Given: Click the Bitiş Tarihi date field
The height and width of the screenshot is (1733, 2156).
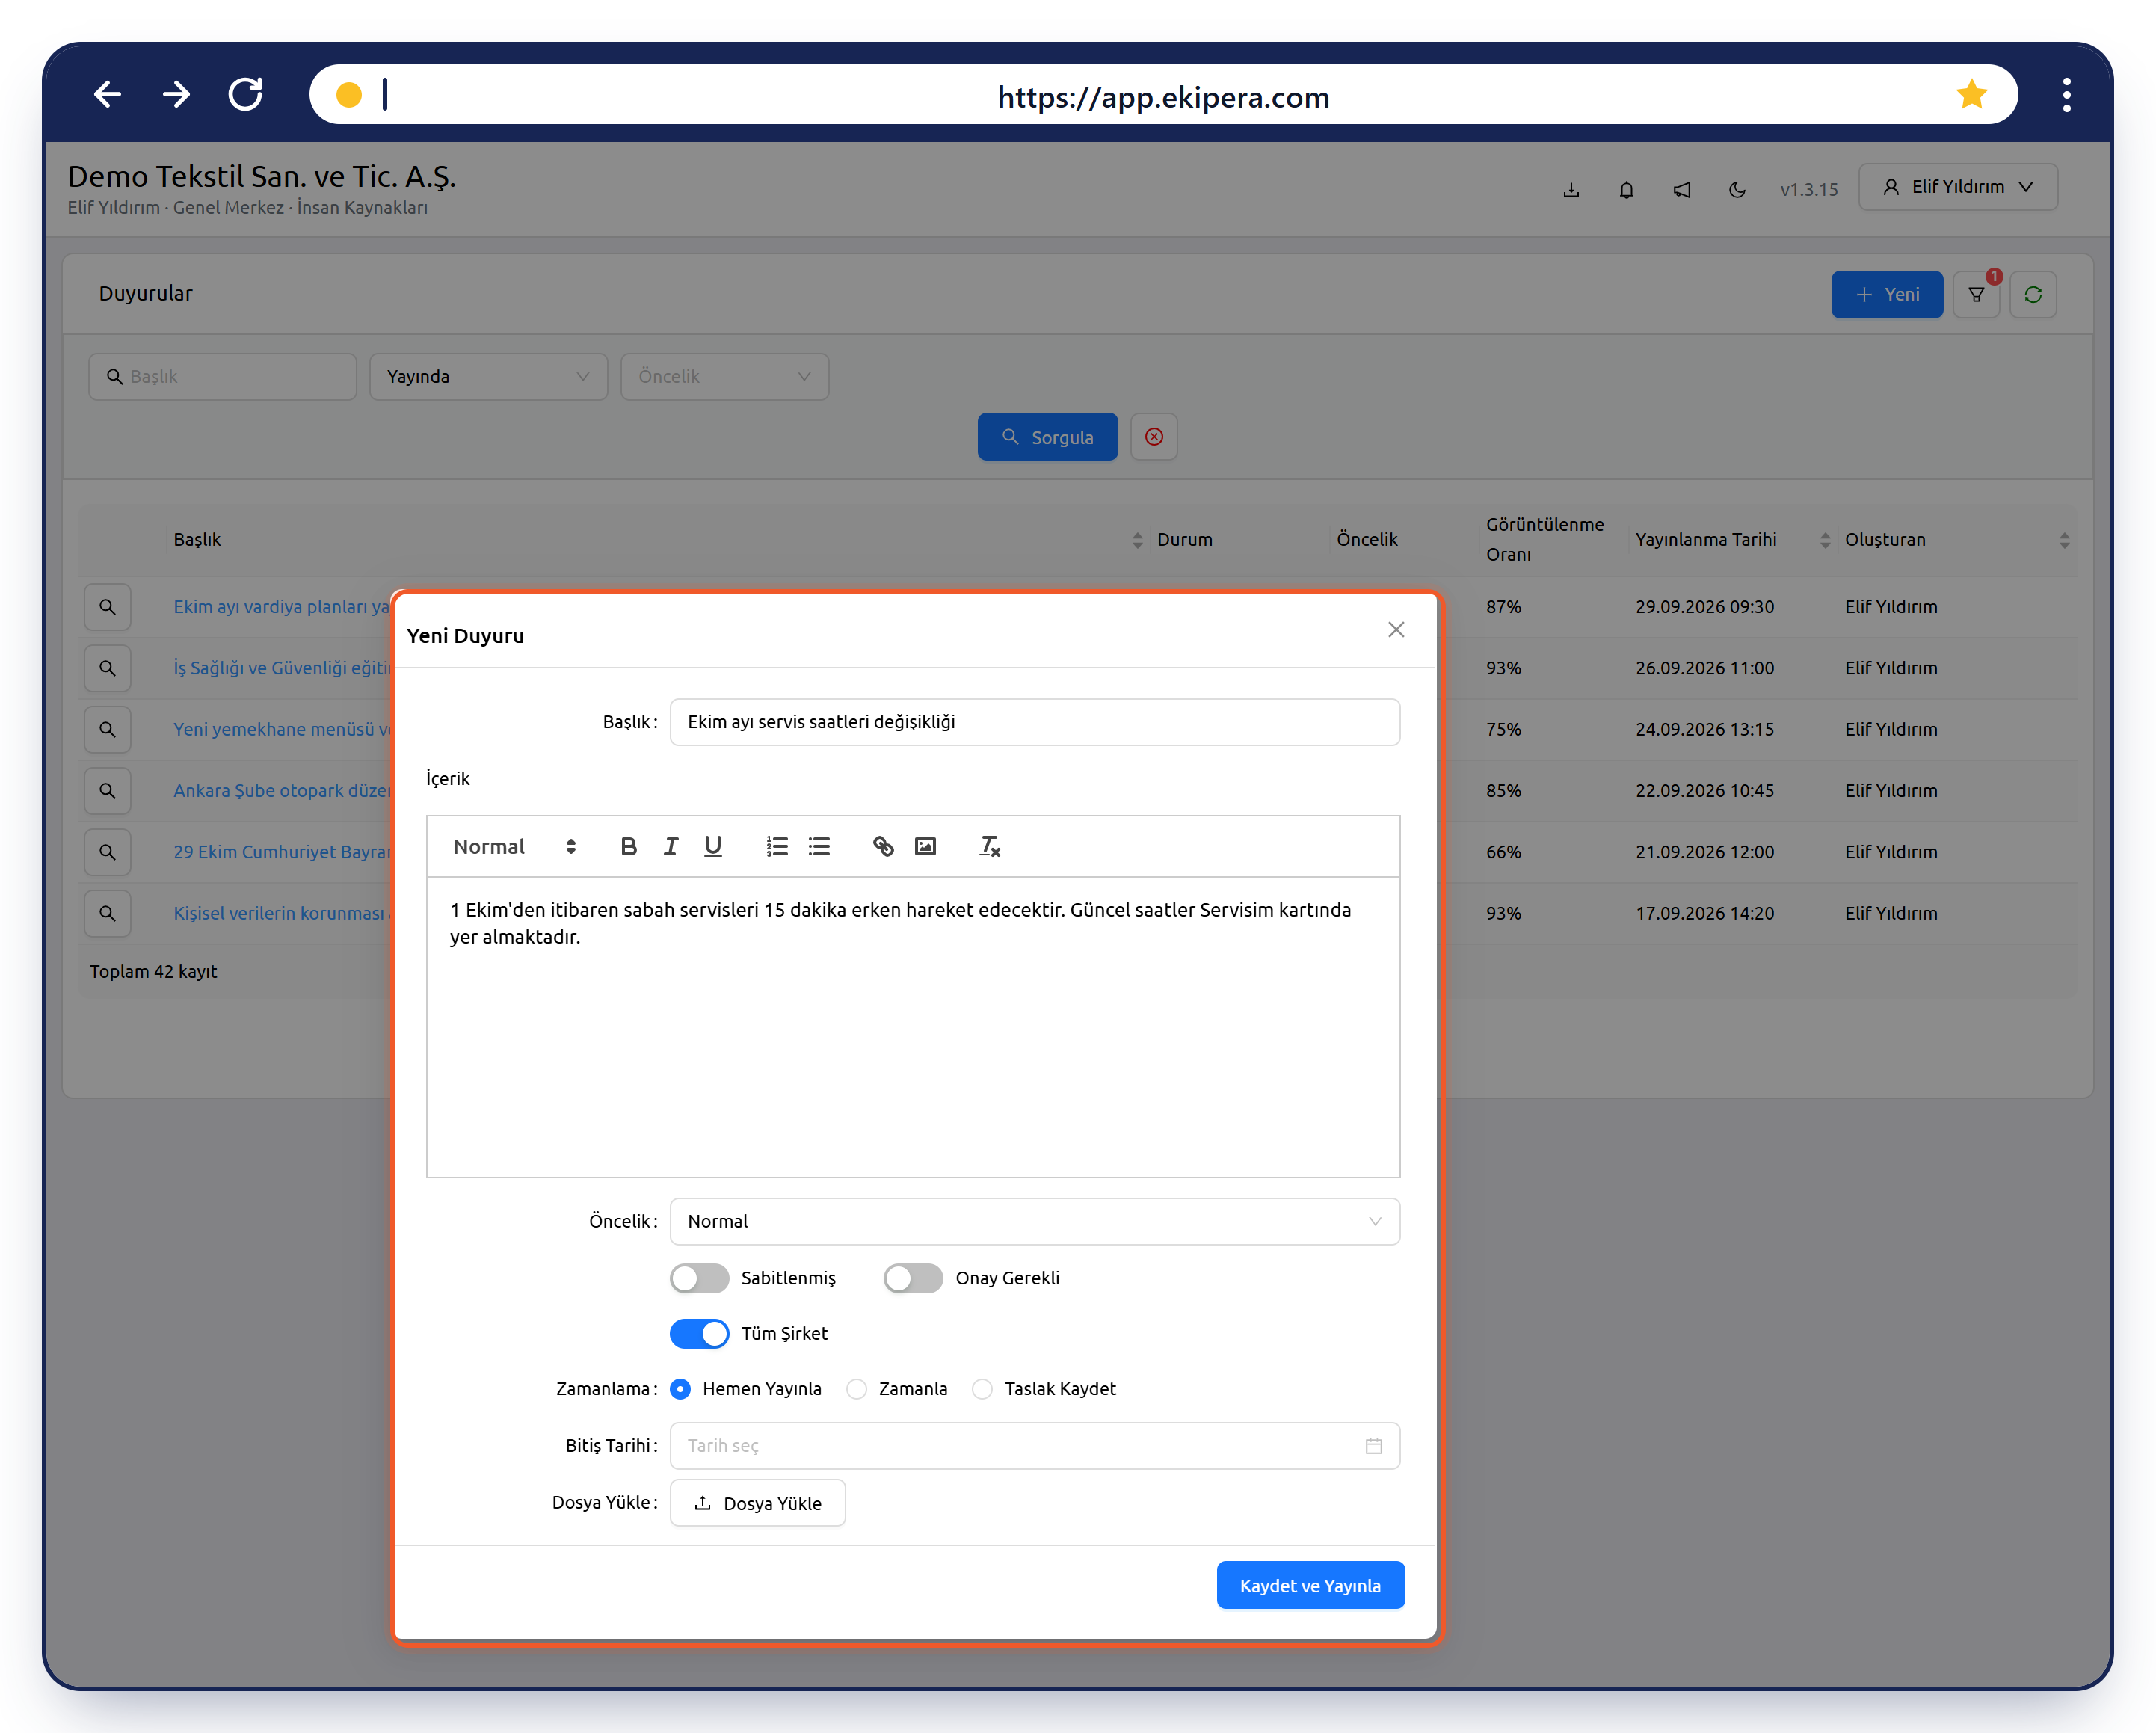Looking at the screenshot, I should 1035,1445.
